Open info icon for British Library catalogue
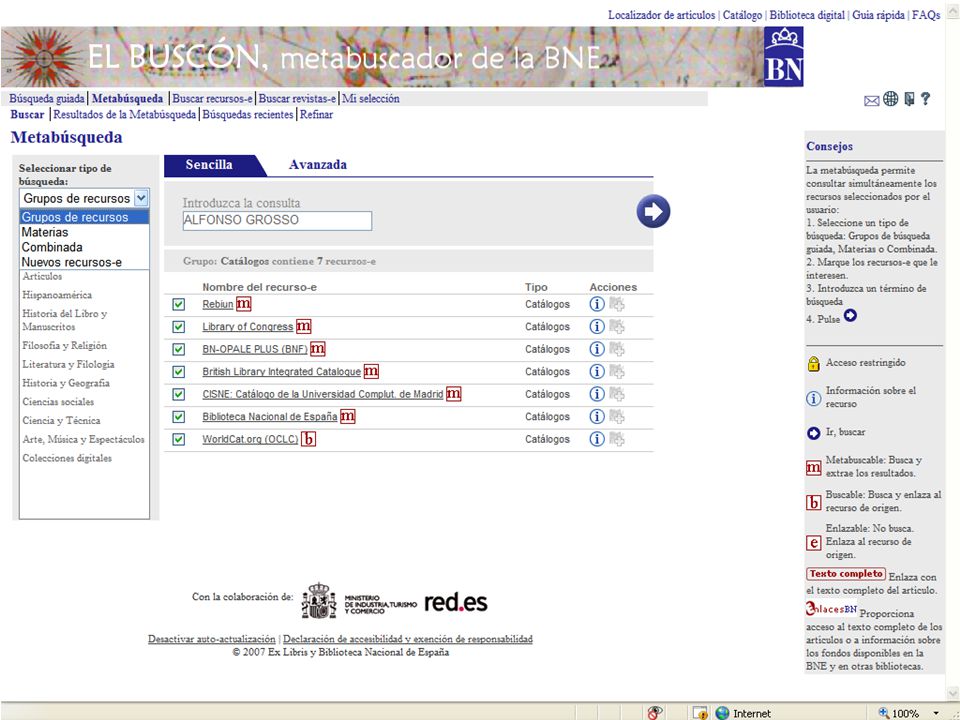Screen dimensions: 960x720 click(597, 371)
